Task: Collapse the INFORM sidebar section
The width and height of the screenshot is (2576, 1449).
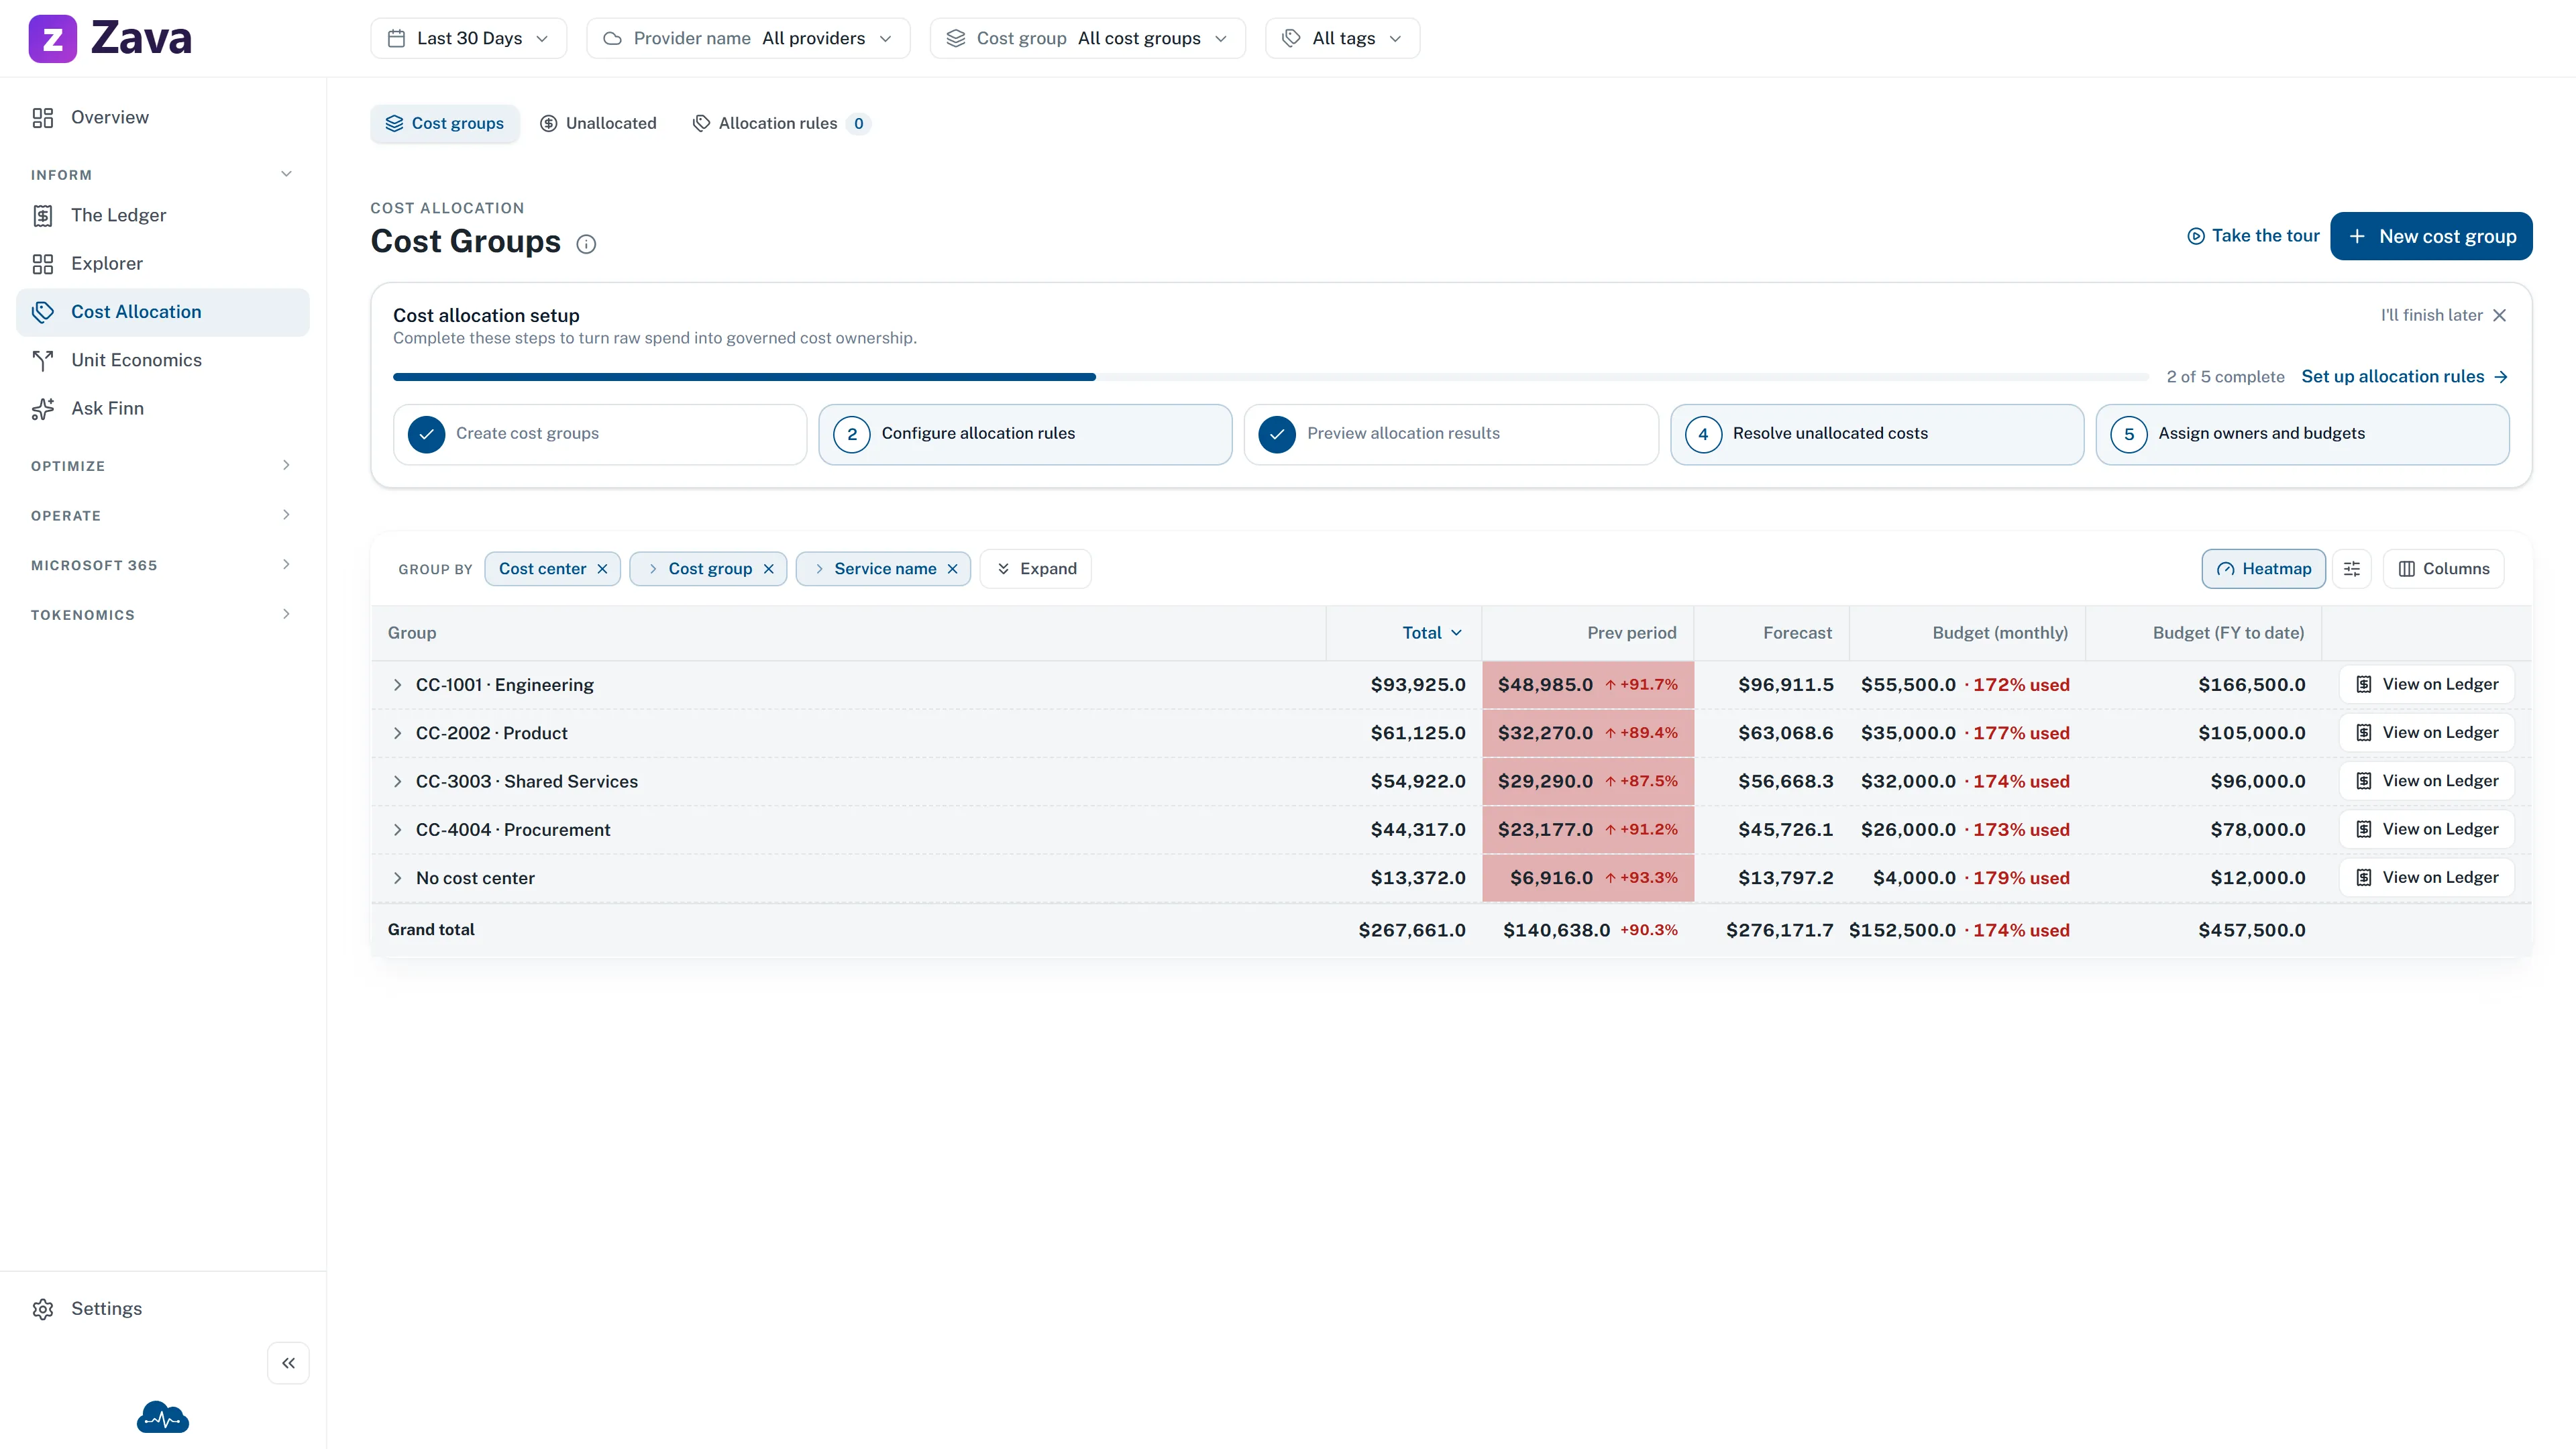Action: (163, 174)
